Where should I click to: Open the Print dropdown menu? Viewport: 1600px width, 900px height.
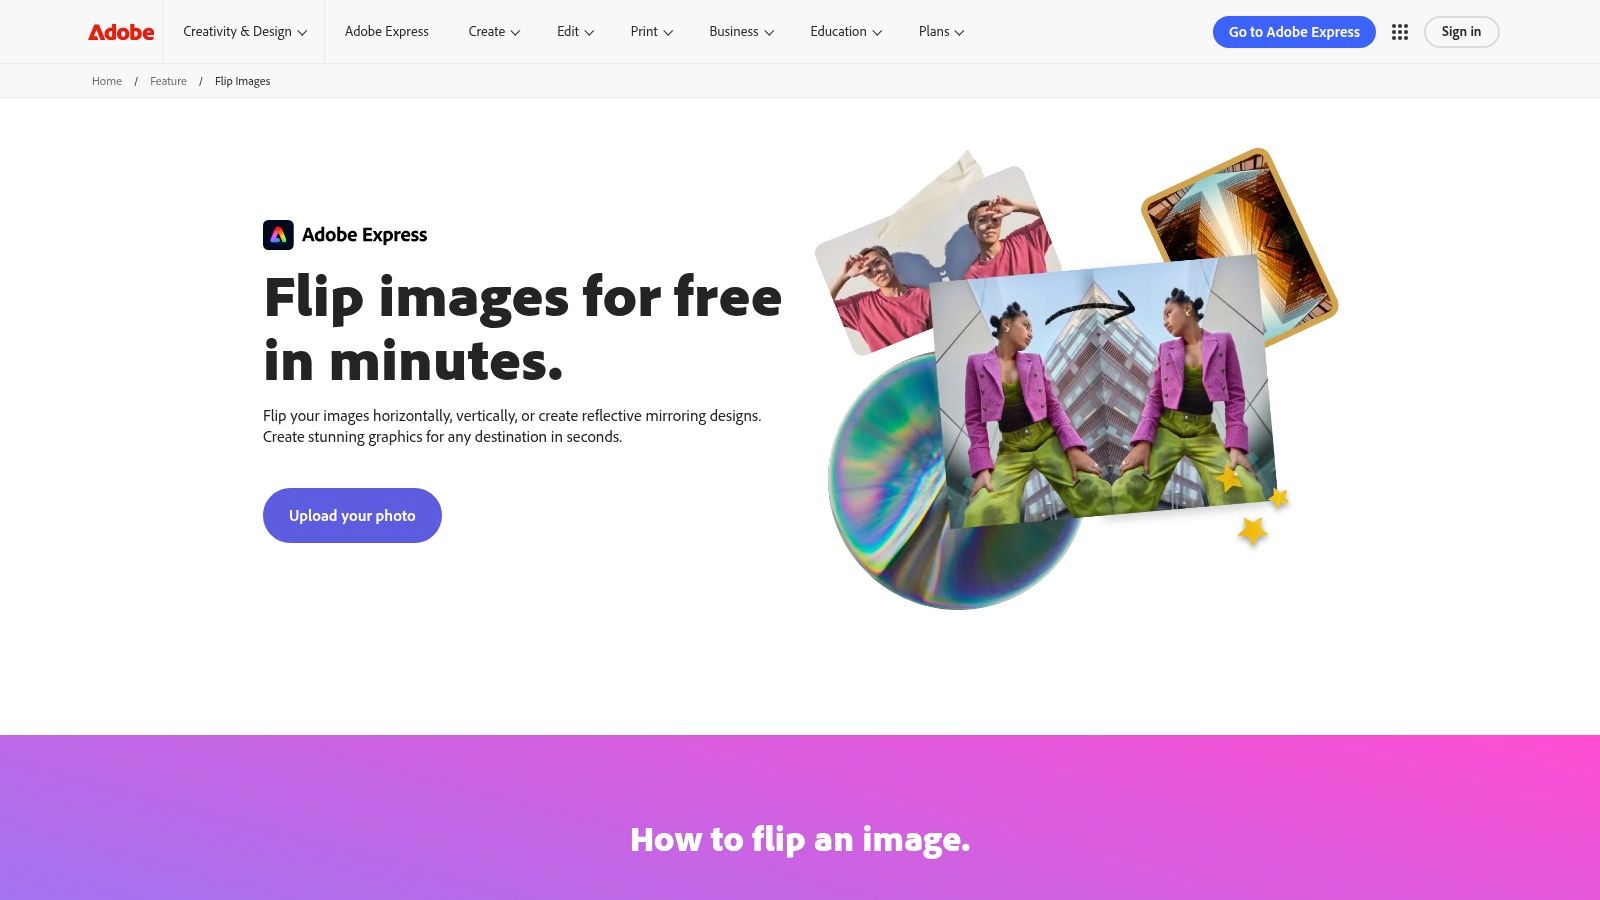click(652, 32)
